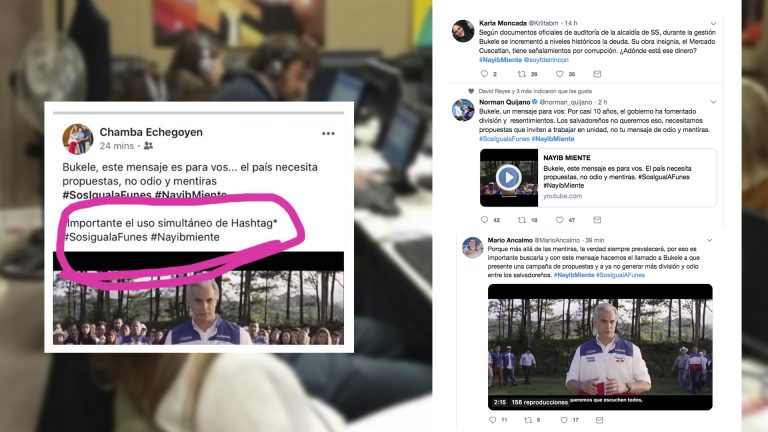The height and width of the screenshot is (432, 768).
Task: Reply to Norman Quijano's tweet
Action: (x=484, y=219)
